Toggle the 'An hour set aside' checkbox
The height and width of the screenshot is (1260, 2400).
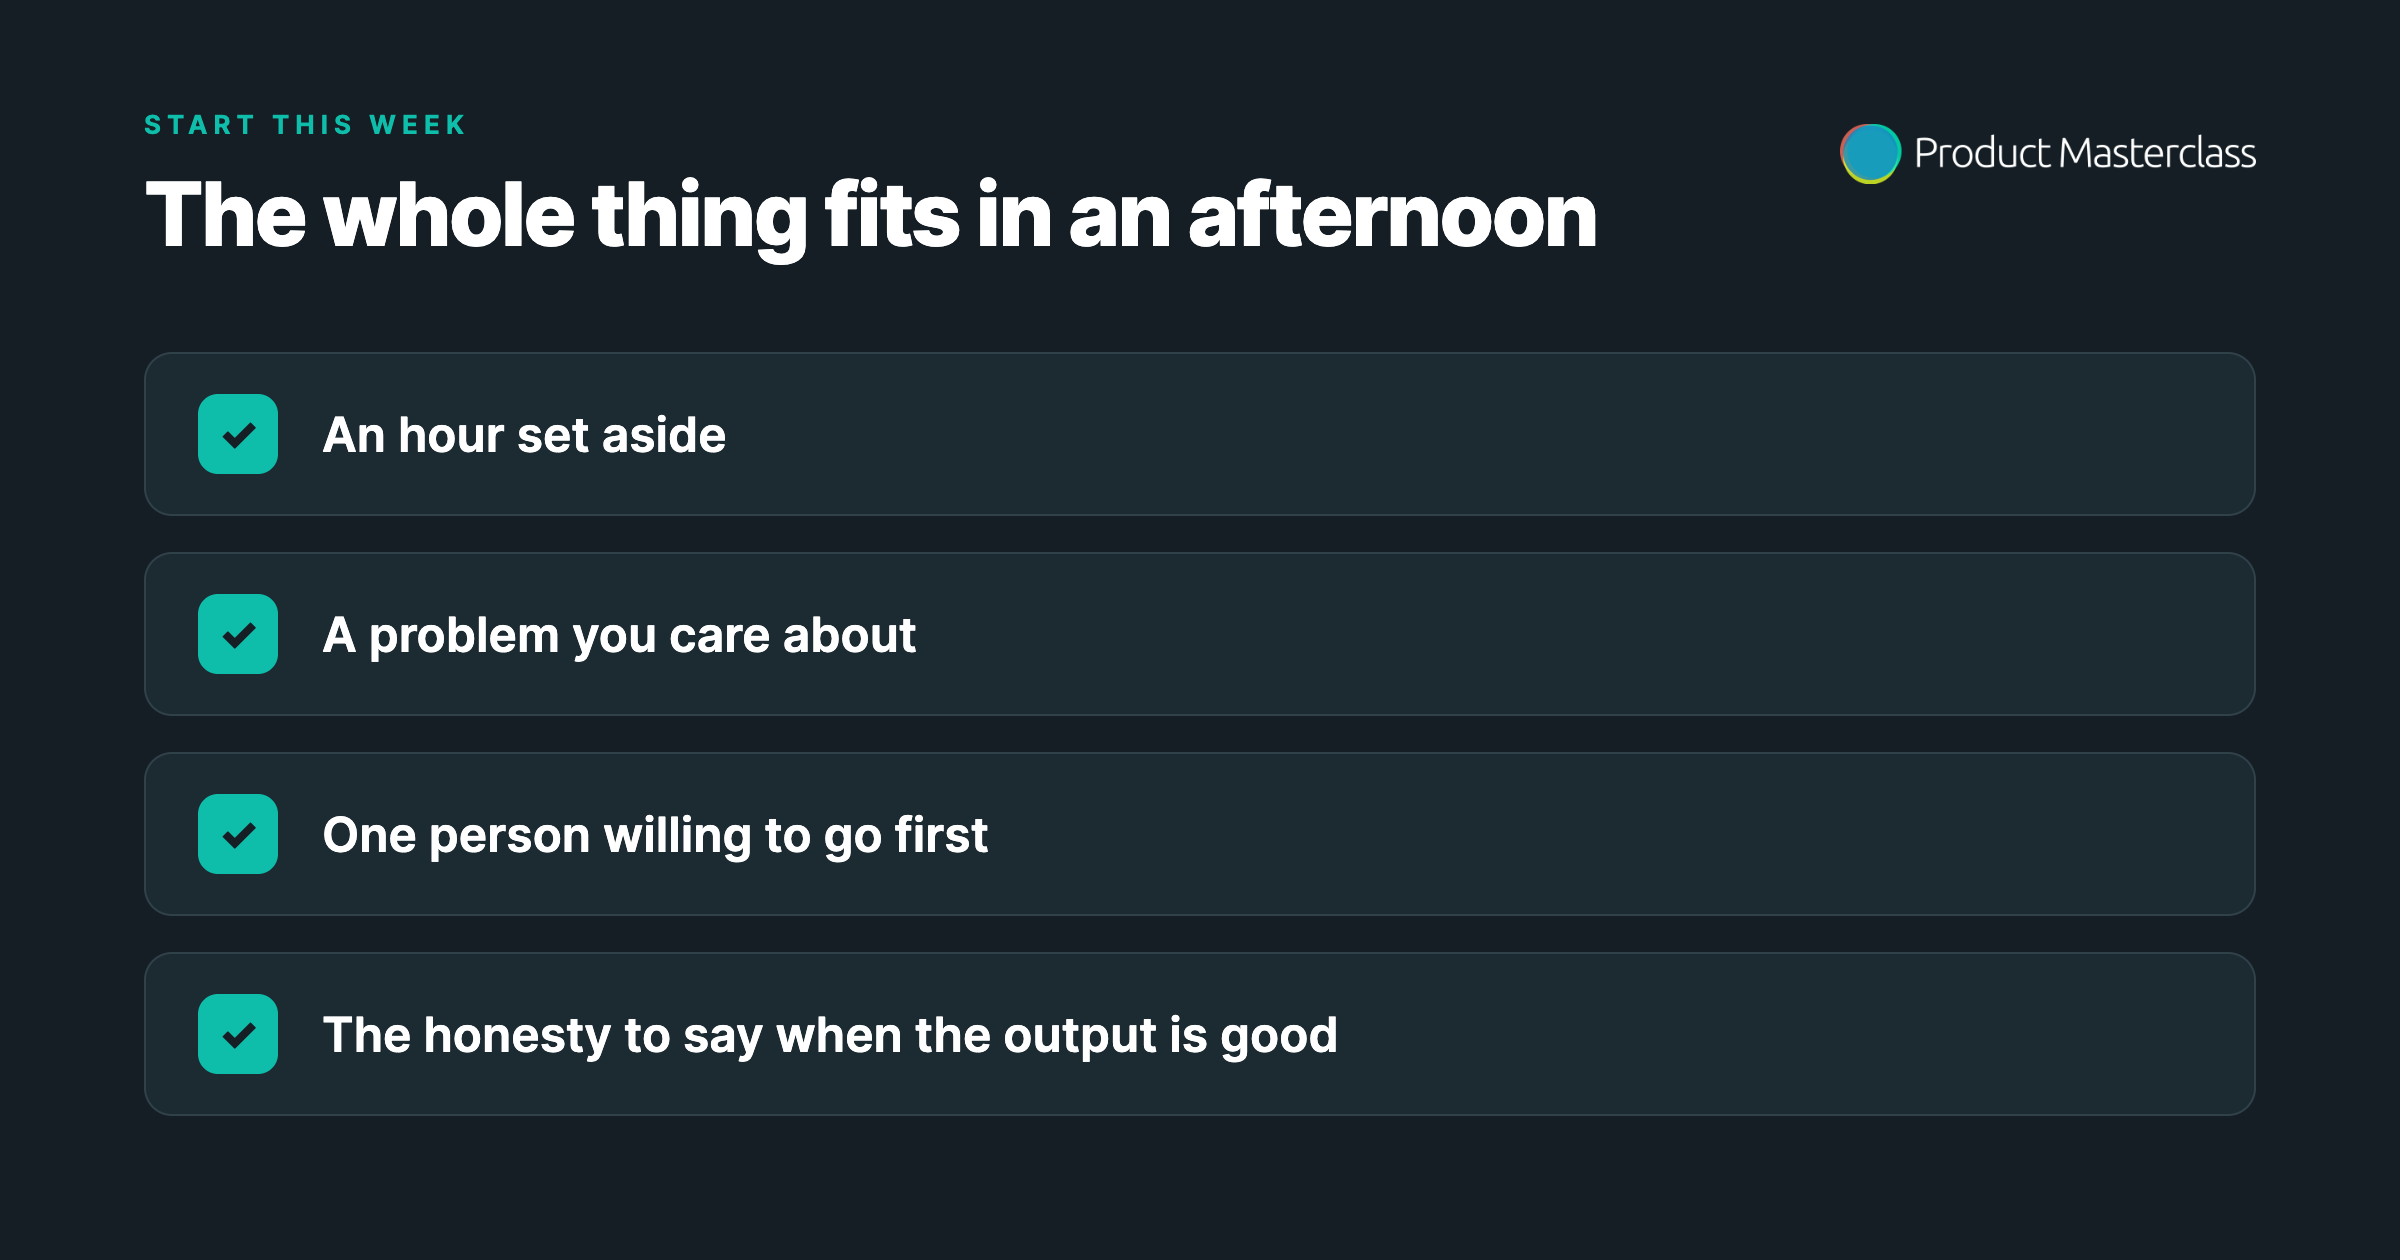pos(238,434)
